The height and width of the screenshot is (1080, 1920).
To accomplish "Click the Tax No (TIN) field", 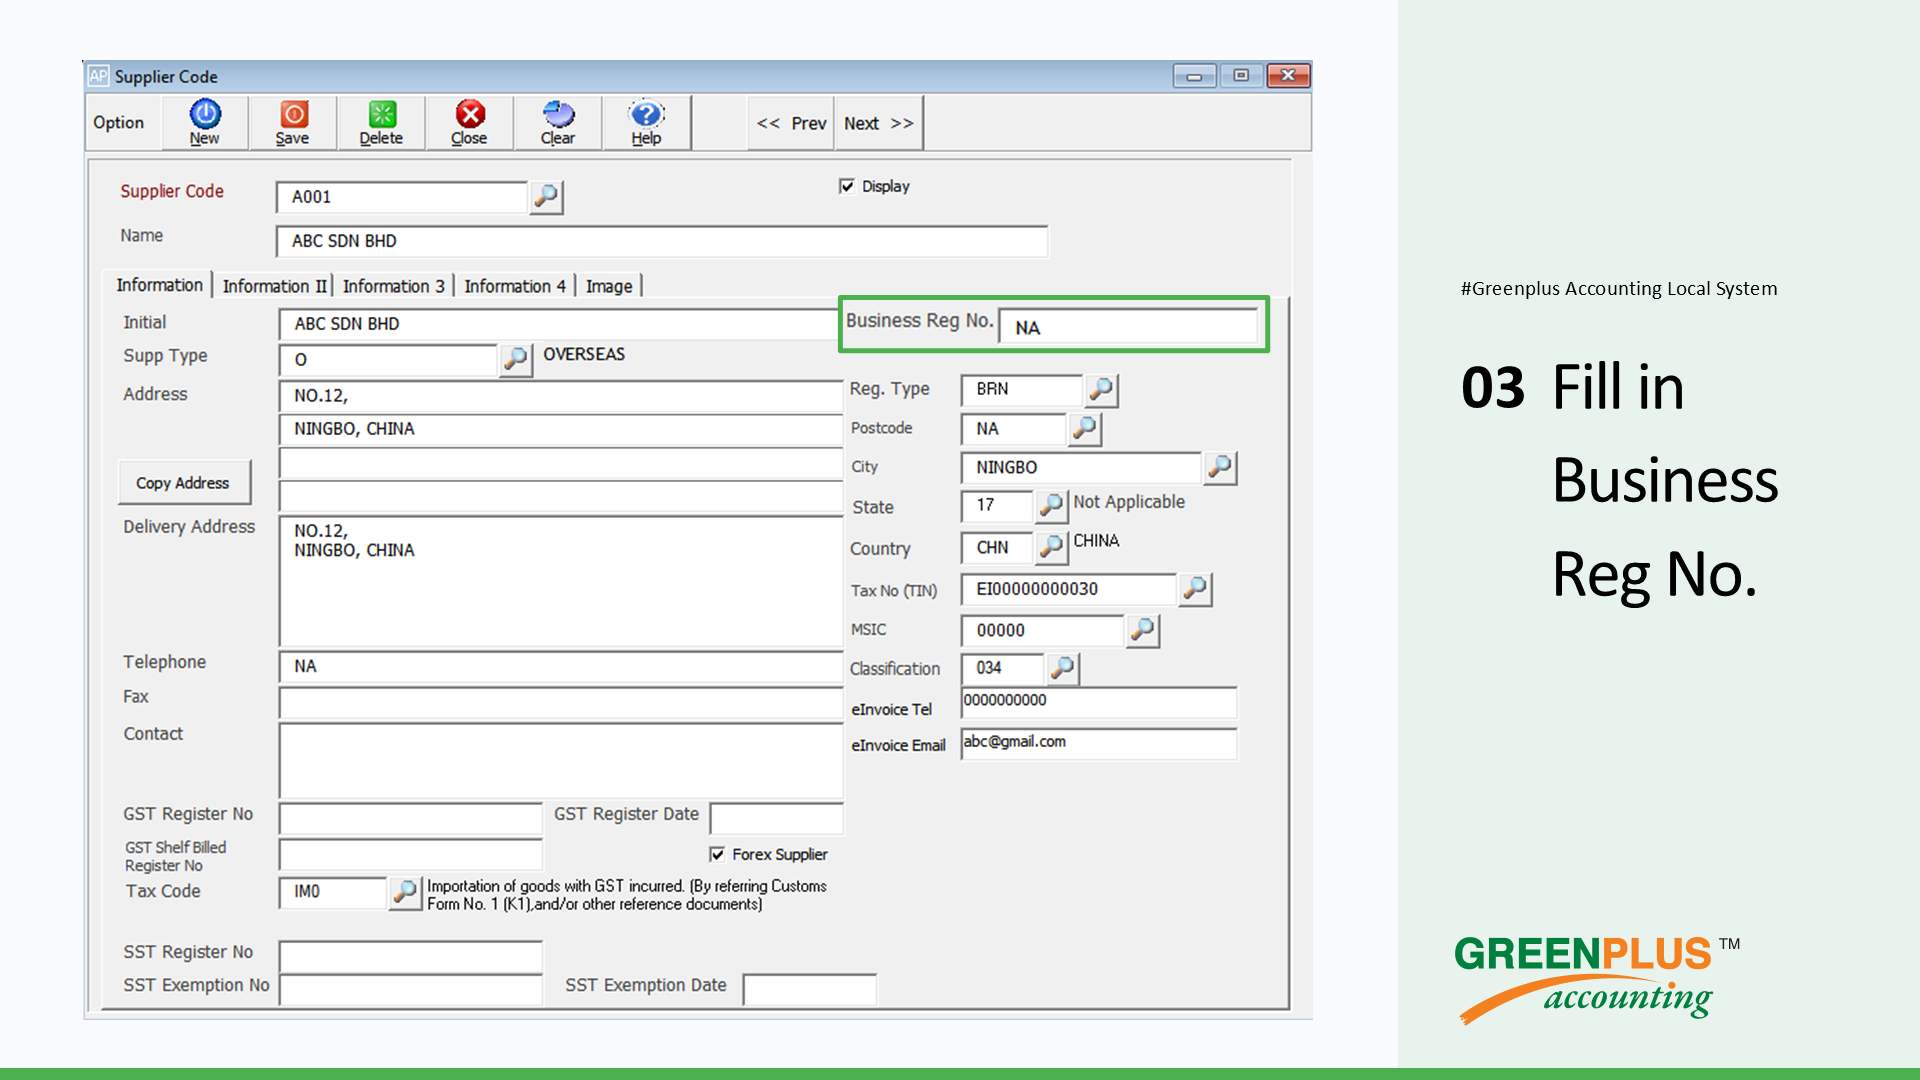I will coord(1069,589).
